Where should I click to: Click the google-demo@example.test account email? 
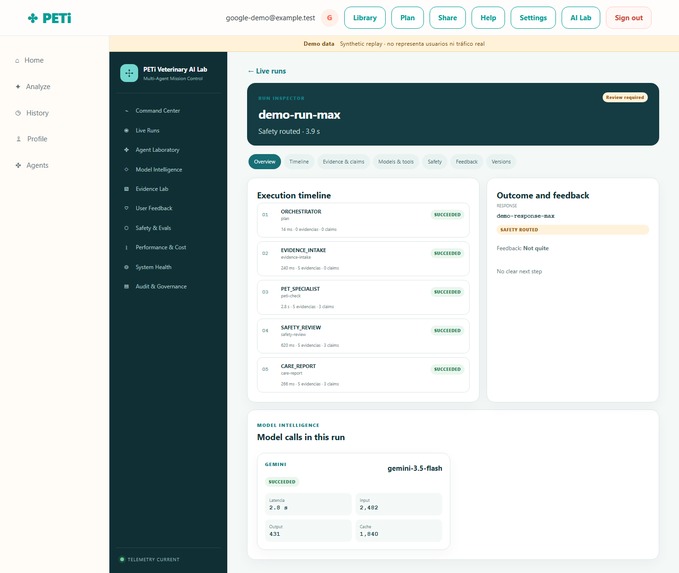click(270, 18)
